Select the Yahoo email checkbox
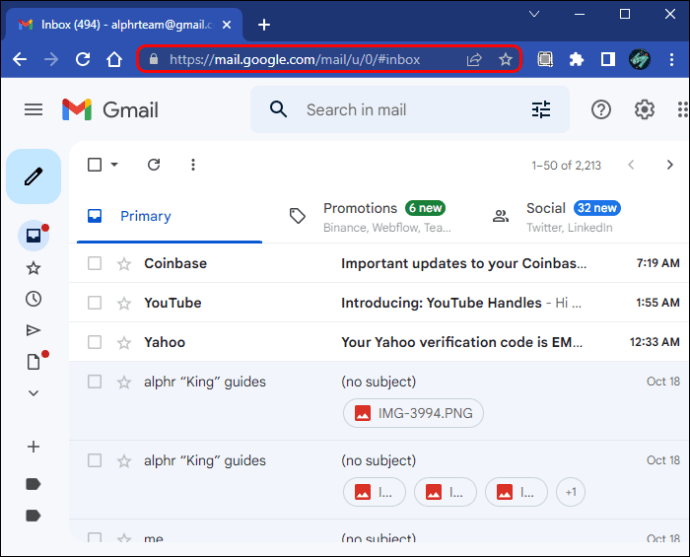This screenshot has width=690, height=557. [95, 342]
